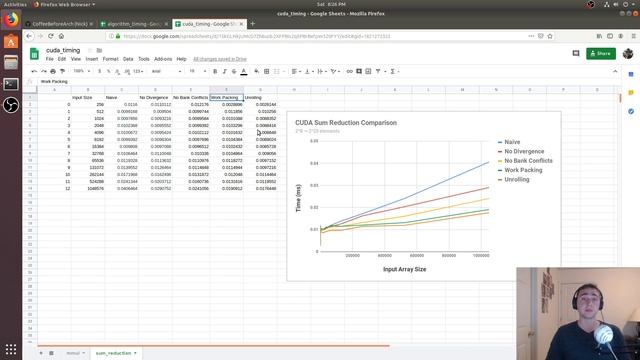Insert a chart with toolbar icon

pos(368,71)
